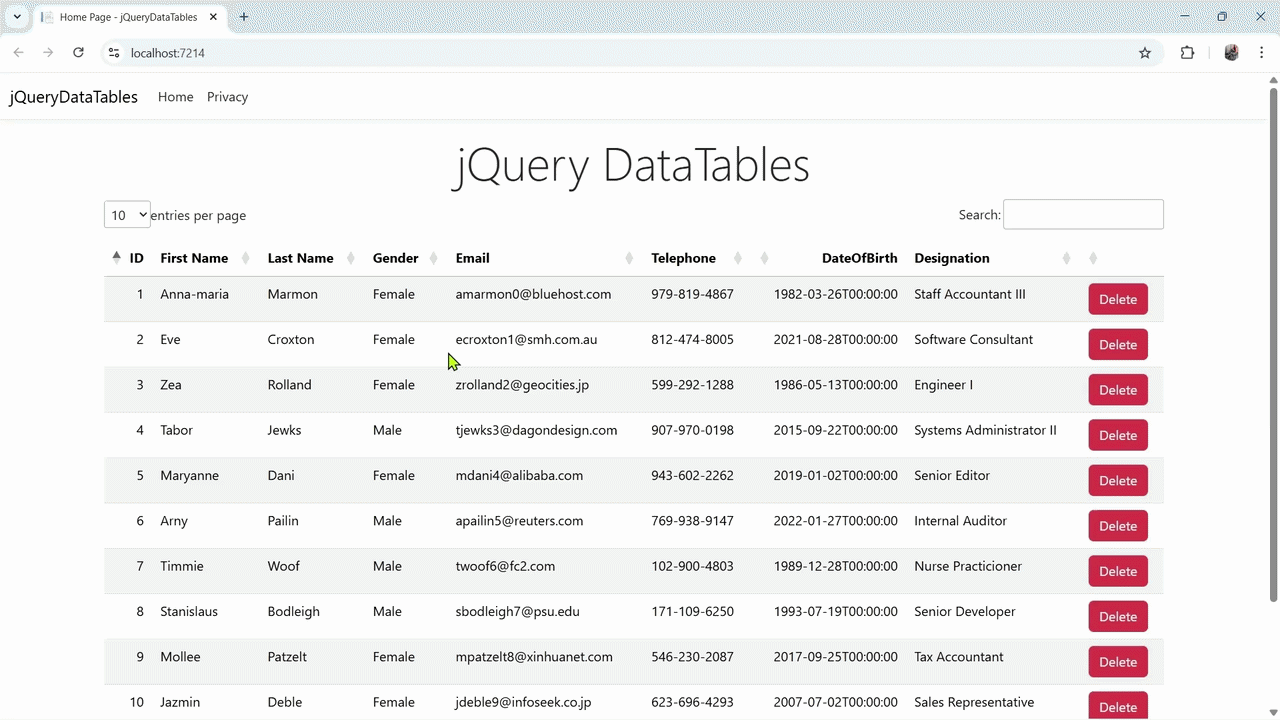
Task: Open the browser Extensions icon
Action: (1187, 53)
